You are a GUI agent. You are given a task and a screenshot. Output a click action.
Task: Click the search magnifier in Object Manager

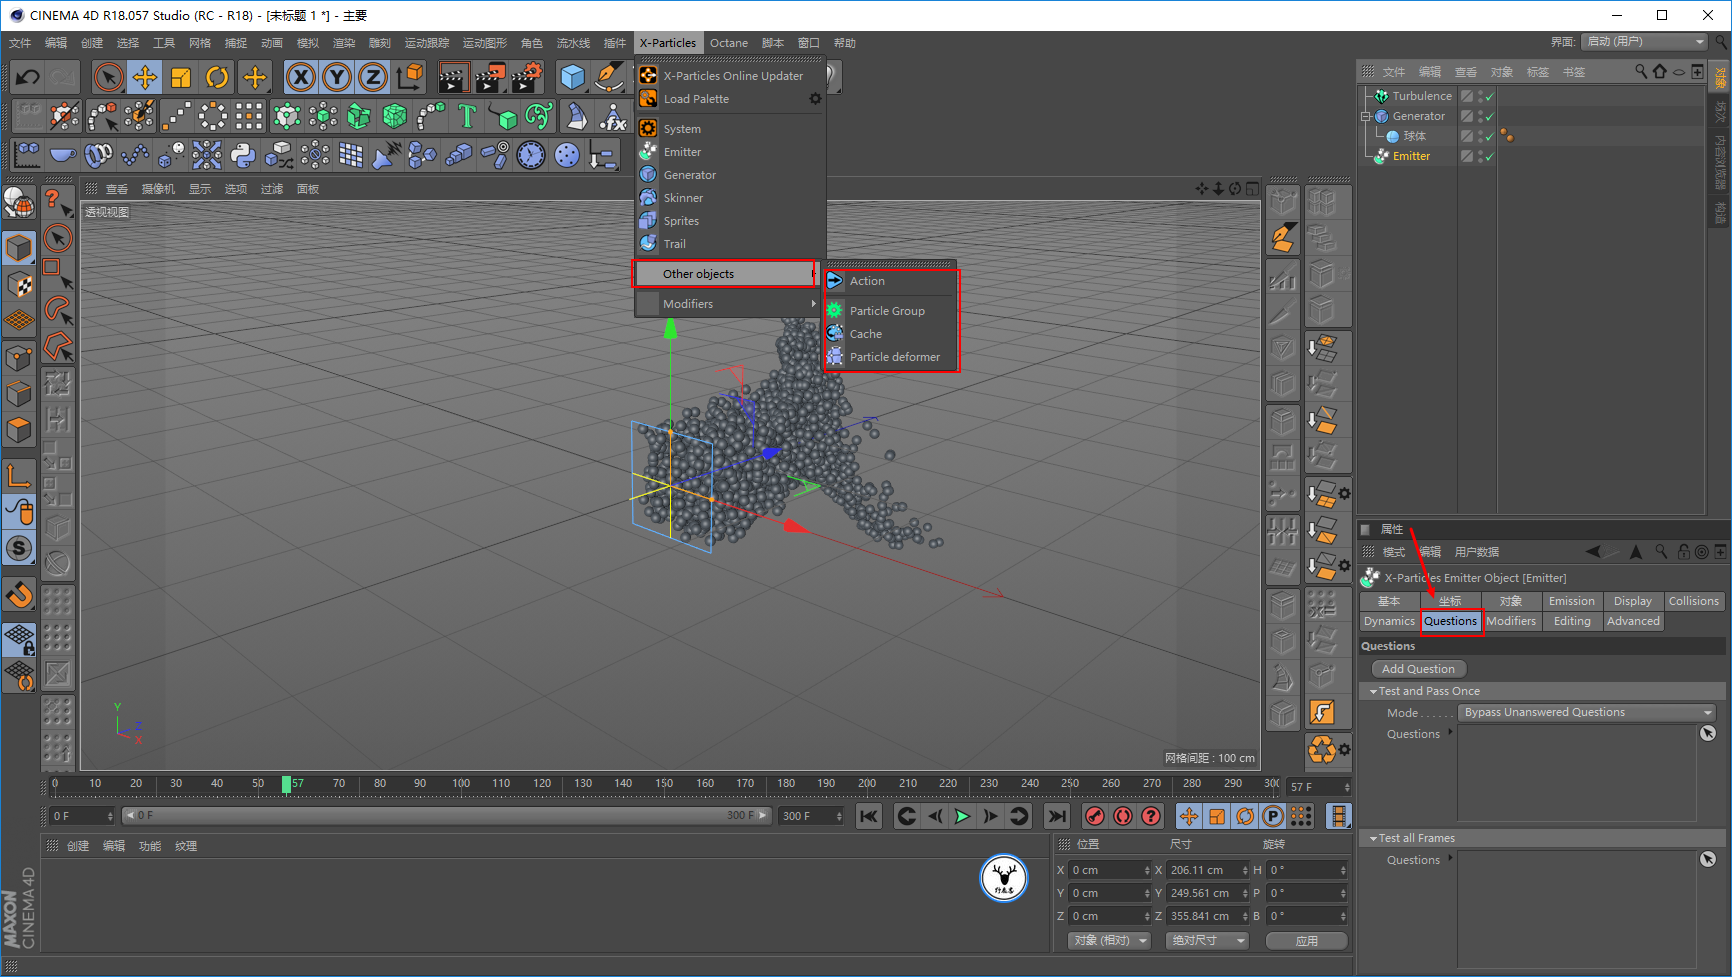(1641, 72)
